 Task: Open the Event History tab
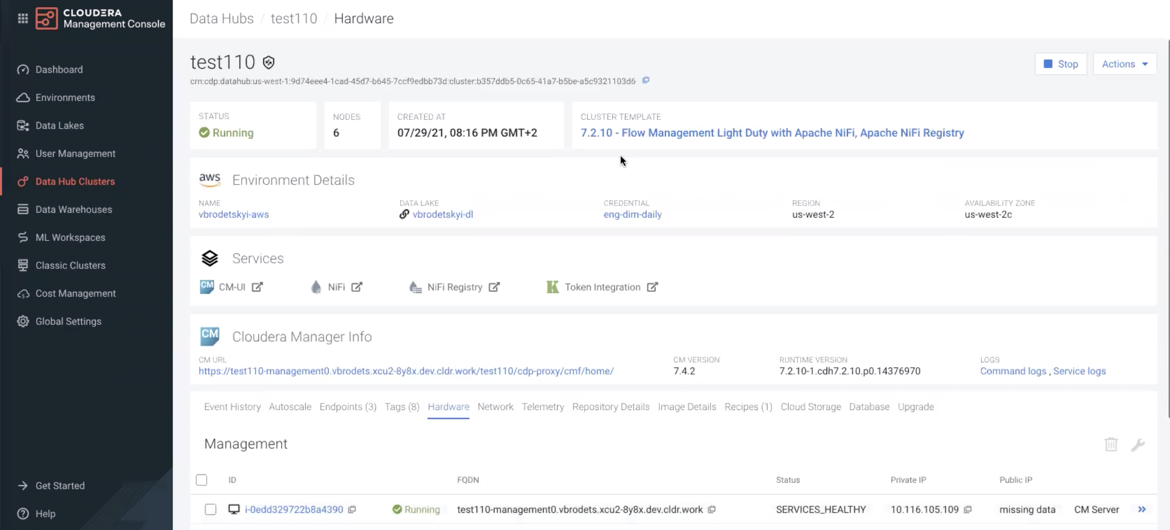pyautogui.click(x=232, y=407)
